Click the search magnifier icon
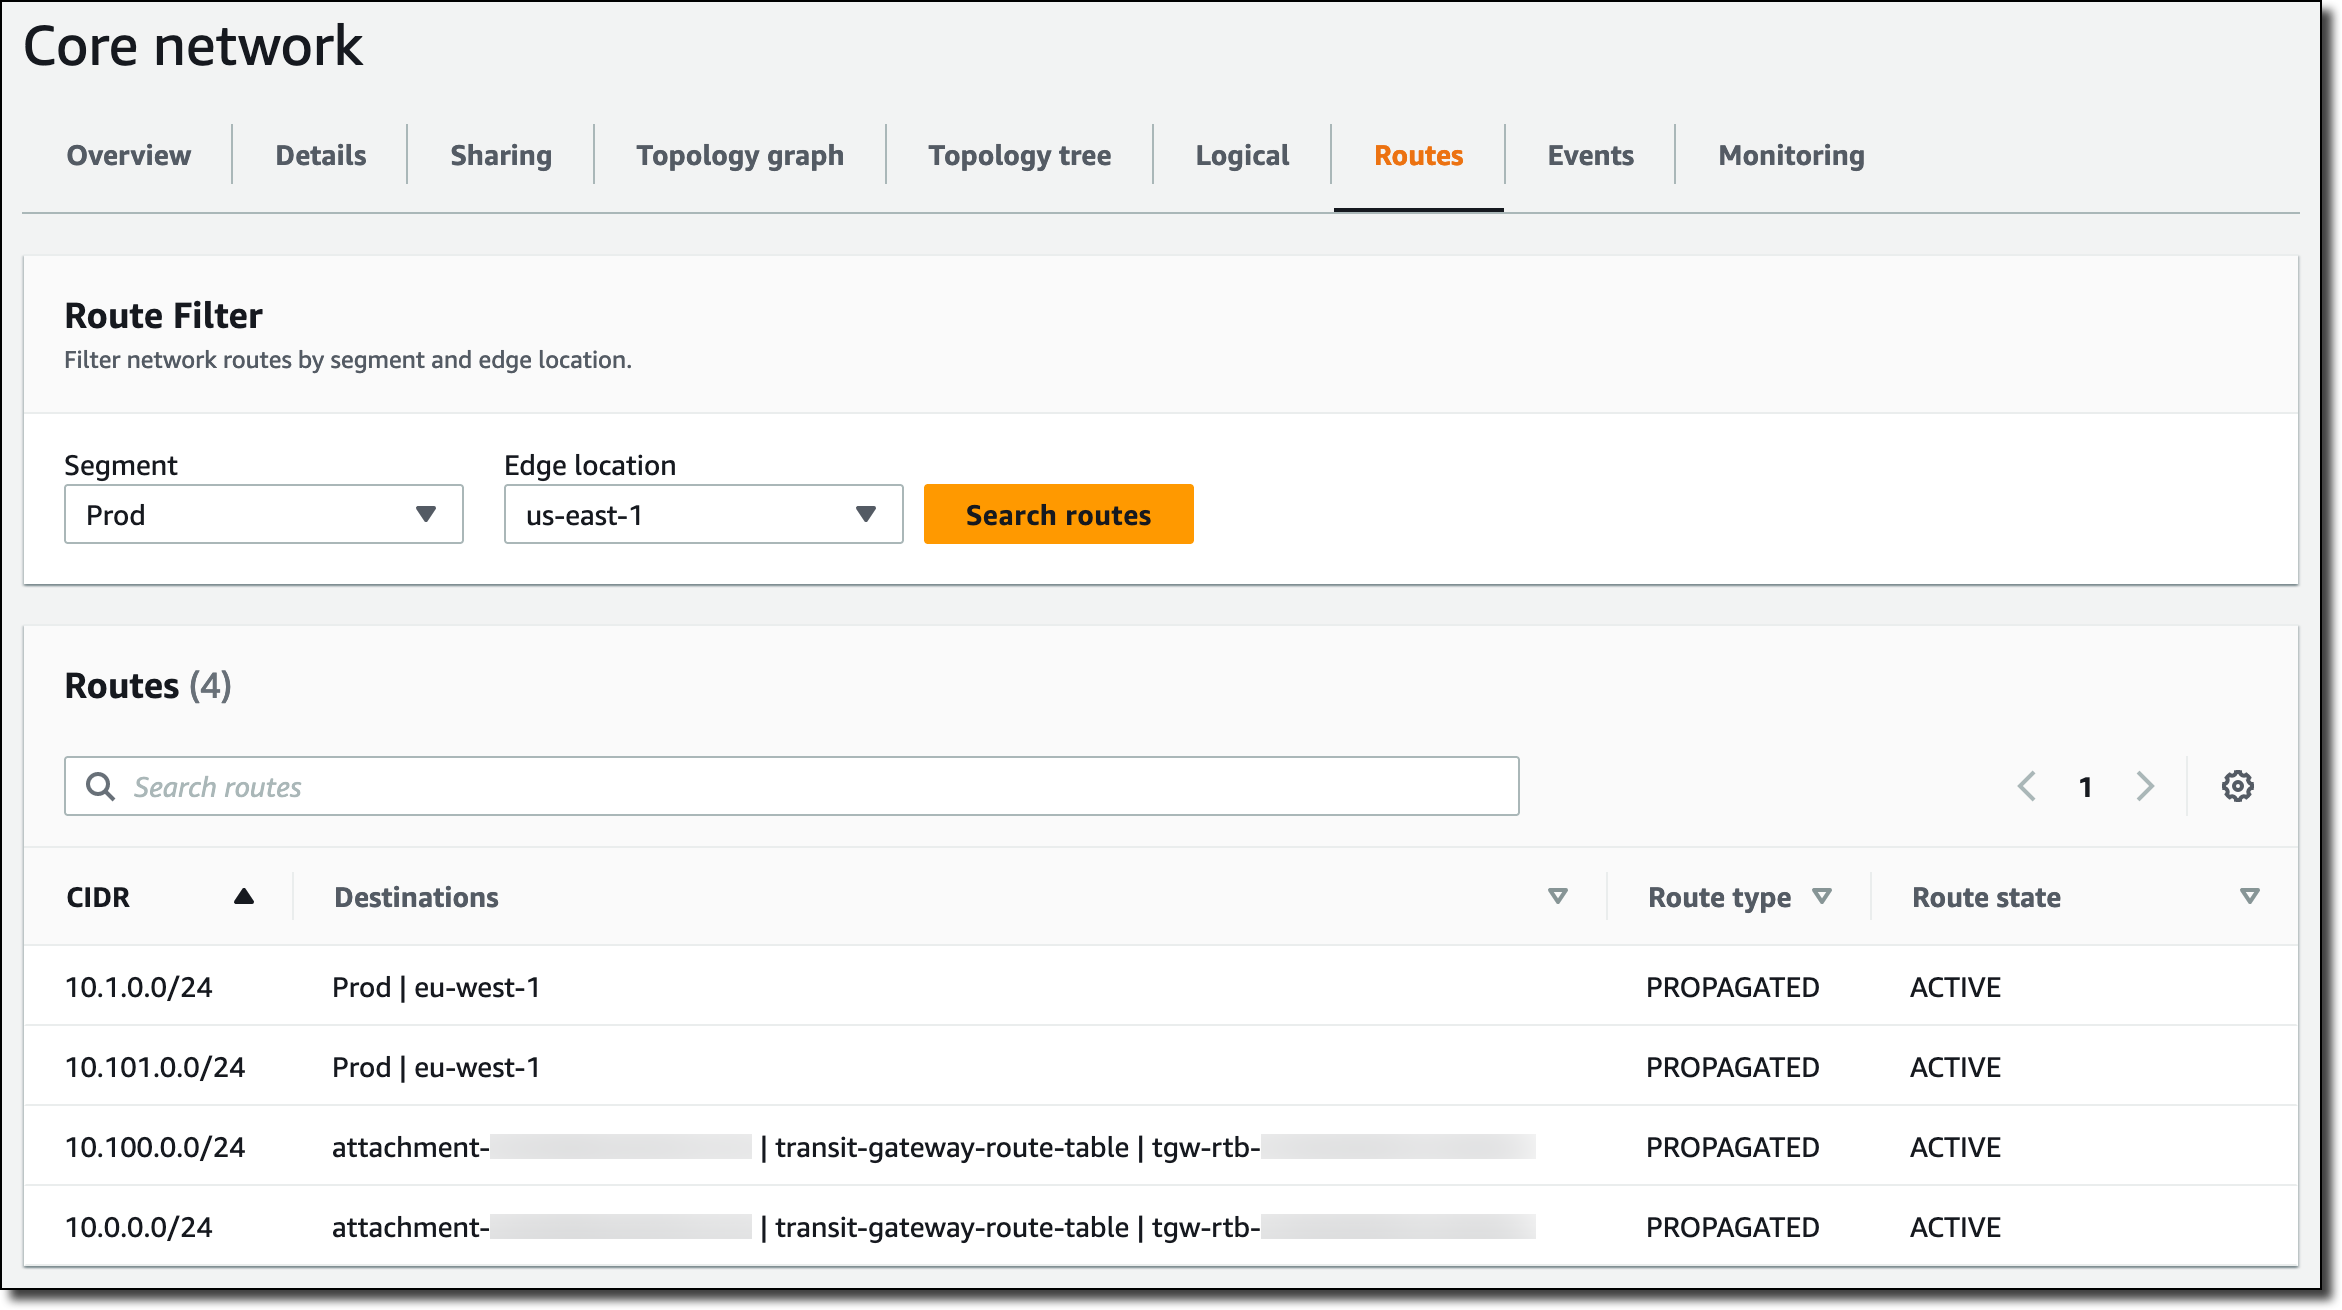This screenshot has height=1310, width=2342. pos(100,786)
